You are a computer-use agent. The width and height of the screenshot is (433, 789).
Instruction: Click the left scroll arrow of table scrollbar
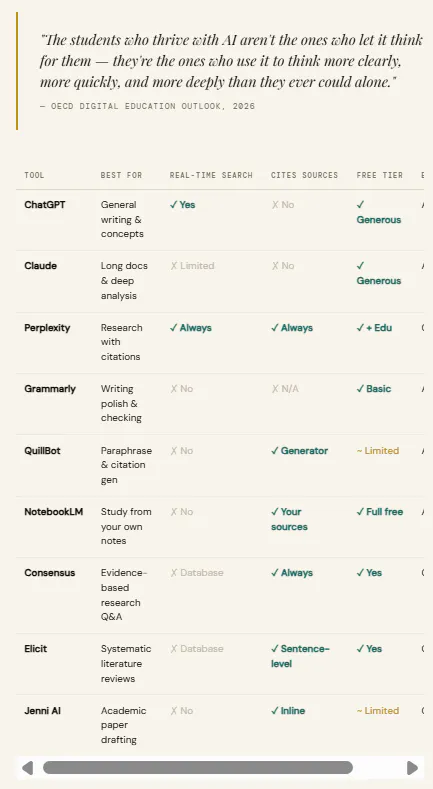[x=27, y=768]
